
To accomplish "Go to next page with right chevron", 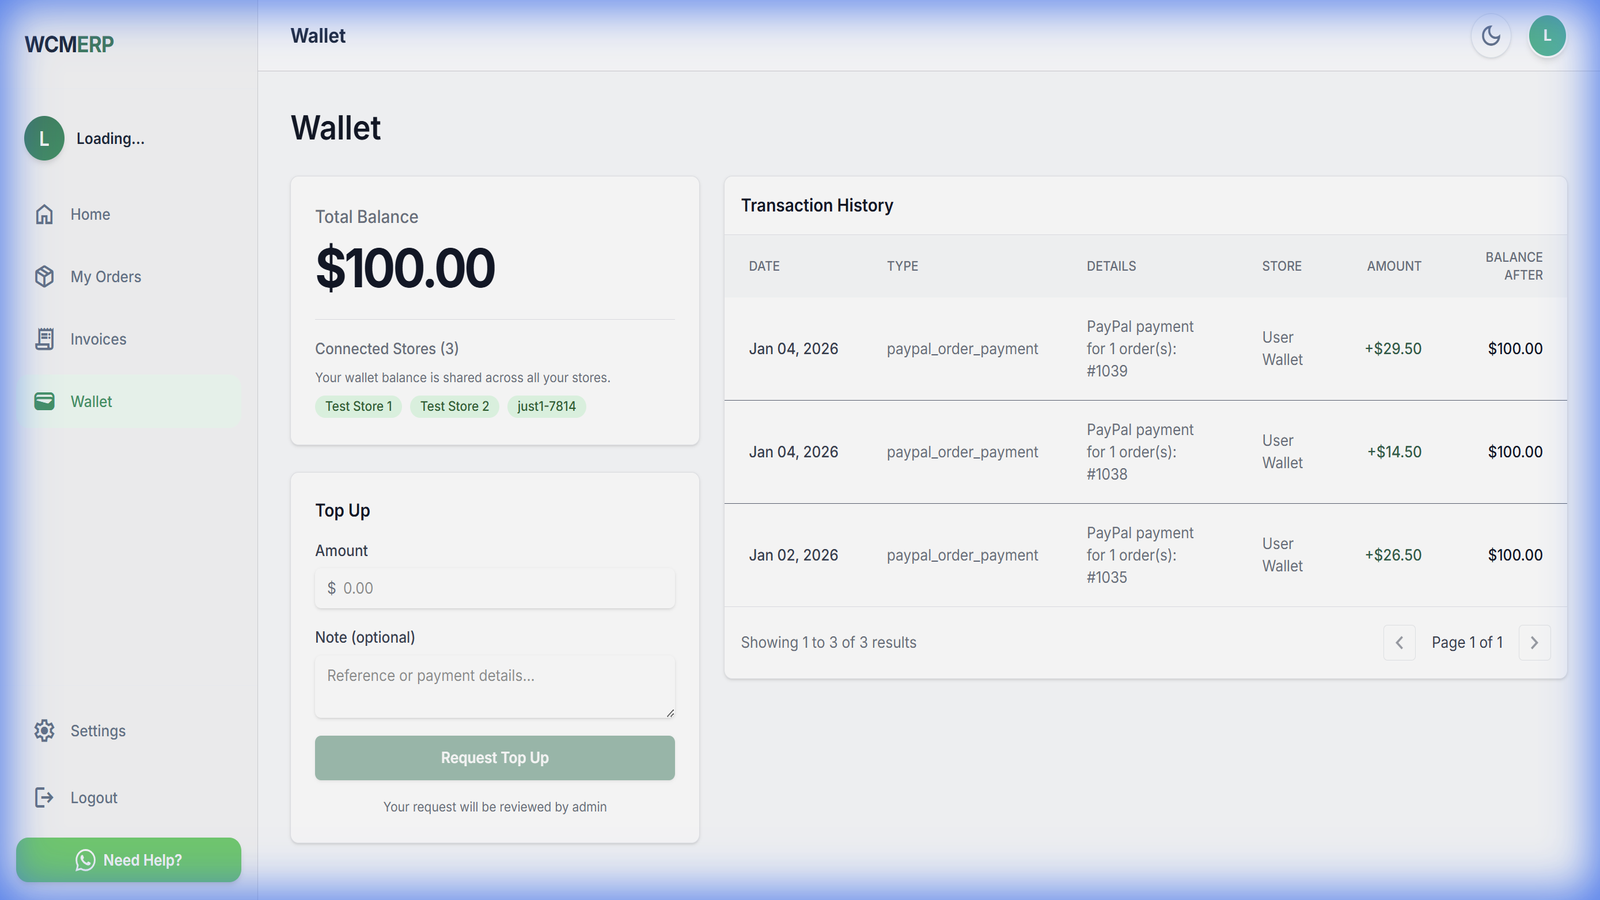I will 1534,642.
